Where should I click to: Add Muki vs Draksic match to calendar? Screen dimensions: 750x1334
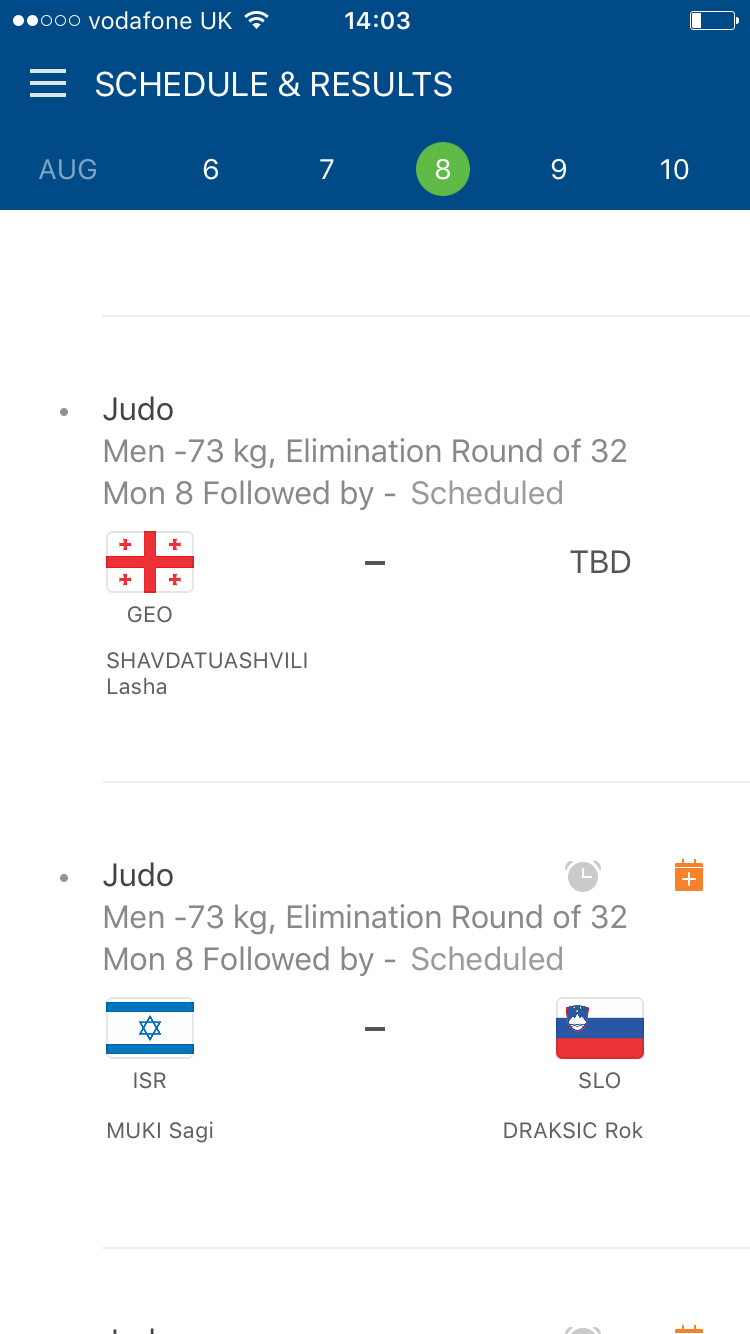click(689, 876)
